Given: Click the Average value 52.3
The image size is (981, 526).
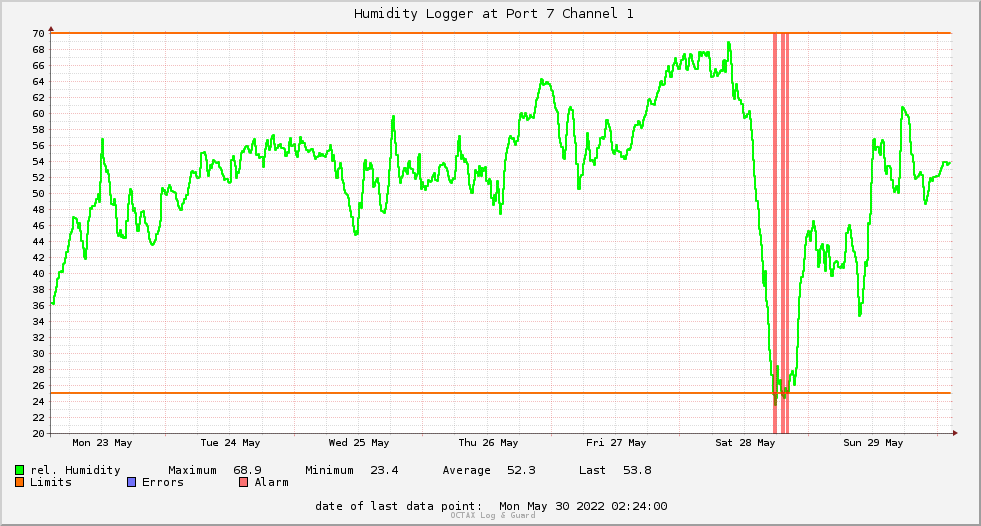Looking at the screenshot, I should (521, 470).
